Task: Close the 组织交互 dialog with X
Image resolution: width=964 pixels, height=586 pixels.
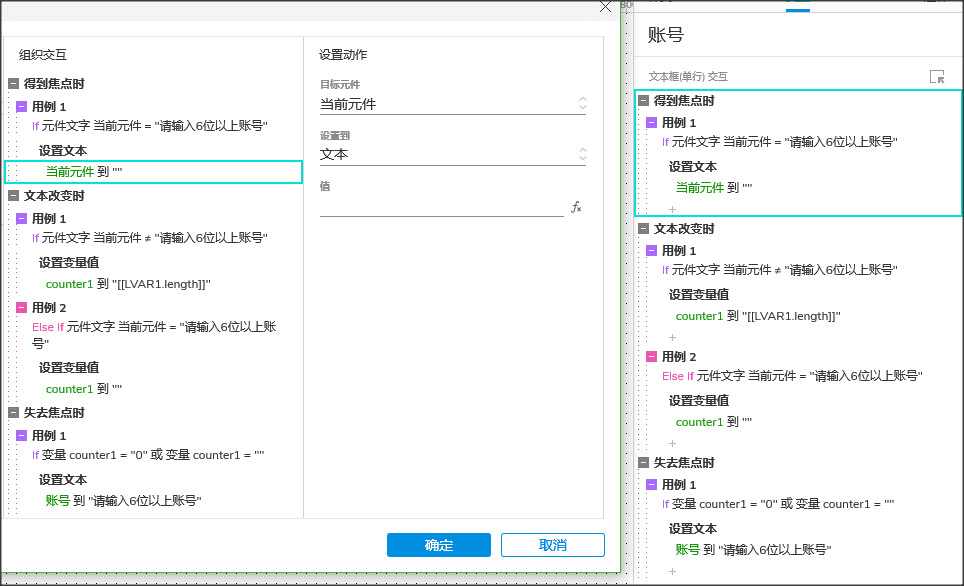Action: [605, 7]
